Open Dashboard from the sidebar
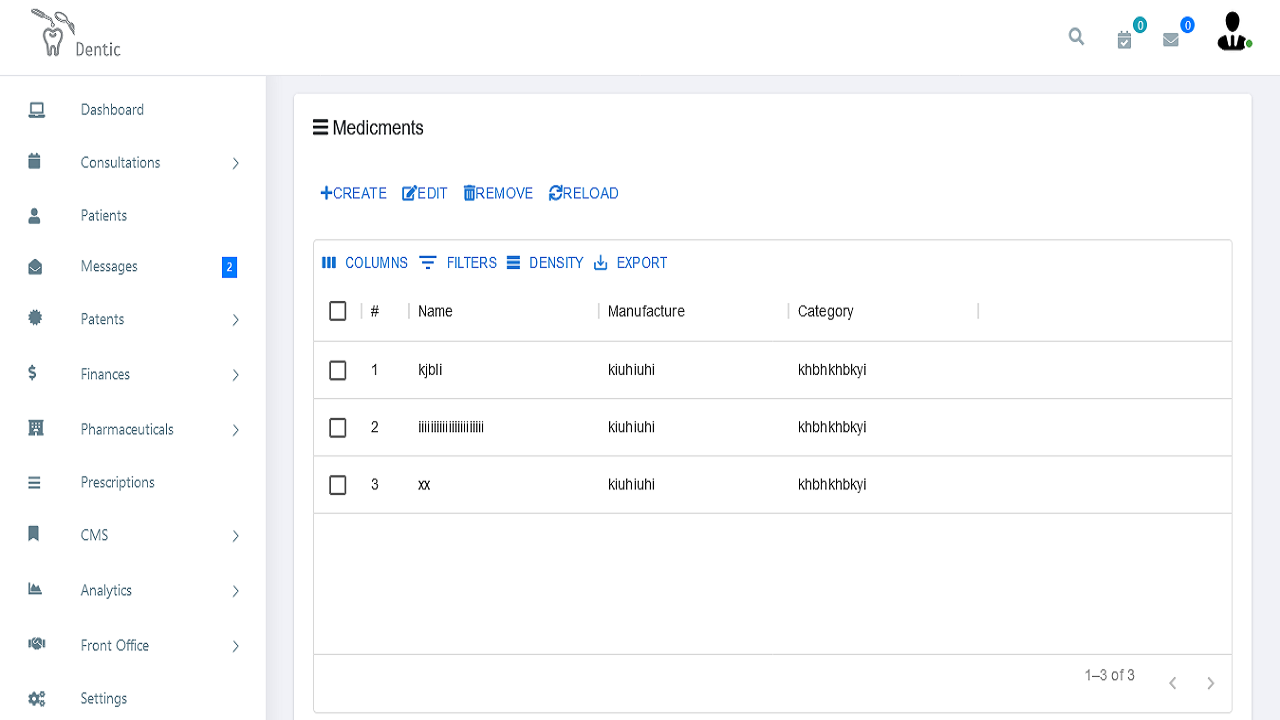The image size is (1280, 720). [x=112, y=110]
